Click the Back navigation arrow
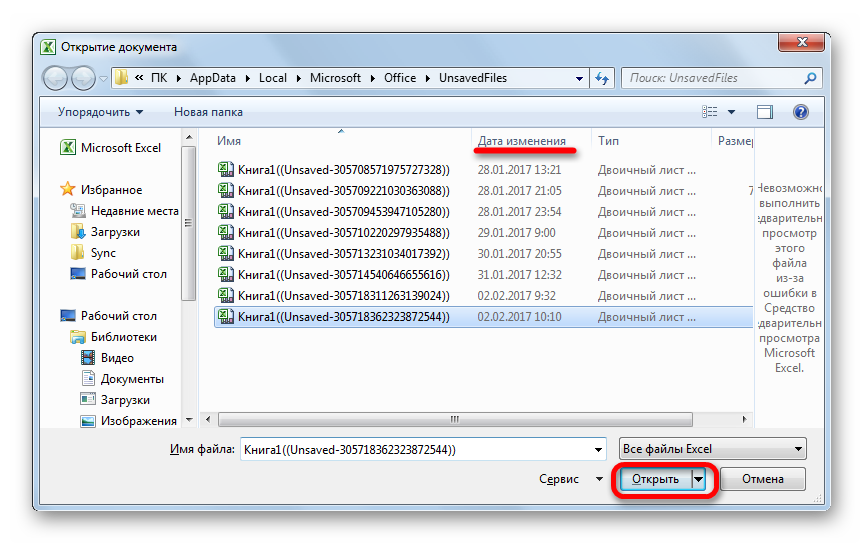 click(x=55, y=78)
